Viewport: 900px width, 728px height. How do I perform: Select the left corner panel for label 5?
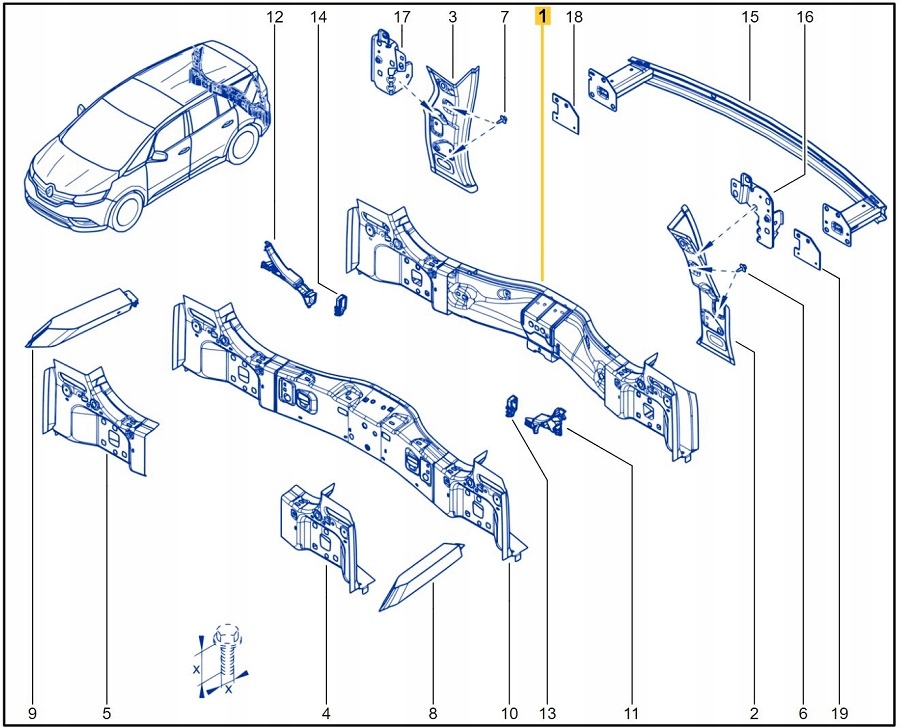[99, 417]
